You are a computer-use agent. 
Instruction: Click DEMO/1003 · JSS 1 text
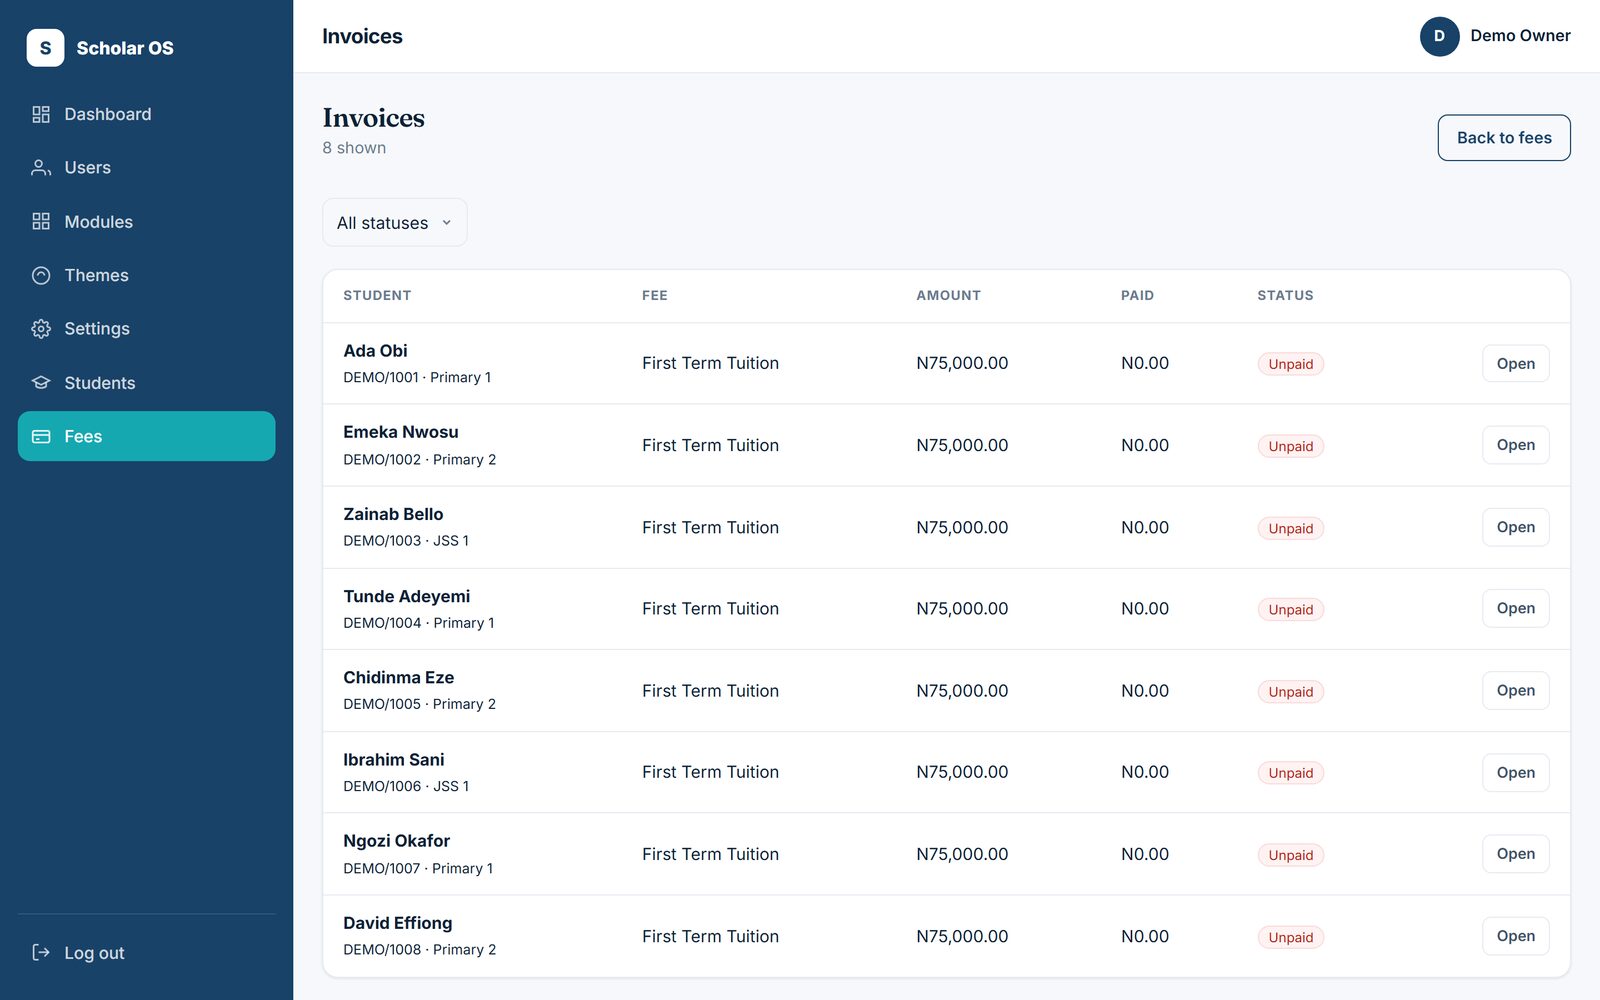406,540
